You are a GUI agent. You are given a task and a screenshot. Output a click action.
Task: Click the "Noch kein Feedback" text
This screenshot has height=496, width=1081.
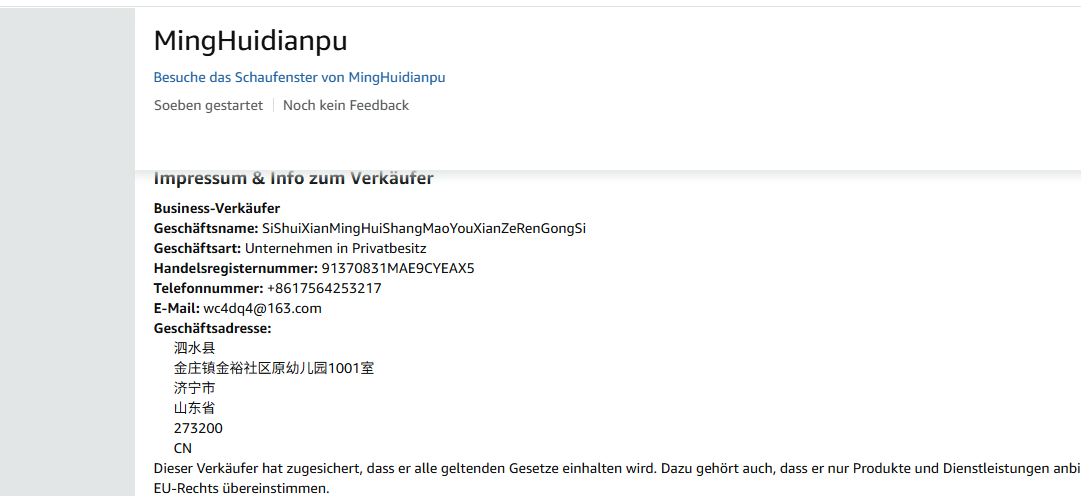(346, 105)
